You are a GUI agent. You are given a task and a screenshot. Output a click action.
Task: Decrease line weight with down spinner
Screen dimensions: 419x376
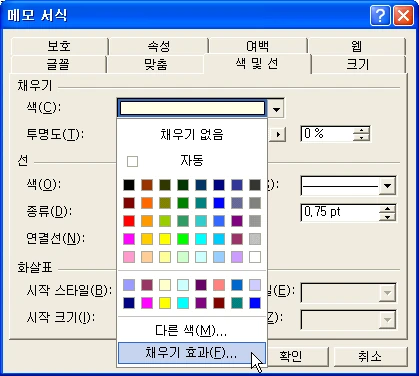point(387,217)
